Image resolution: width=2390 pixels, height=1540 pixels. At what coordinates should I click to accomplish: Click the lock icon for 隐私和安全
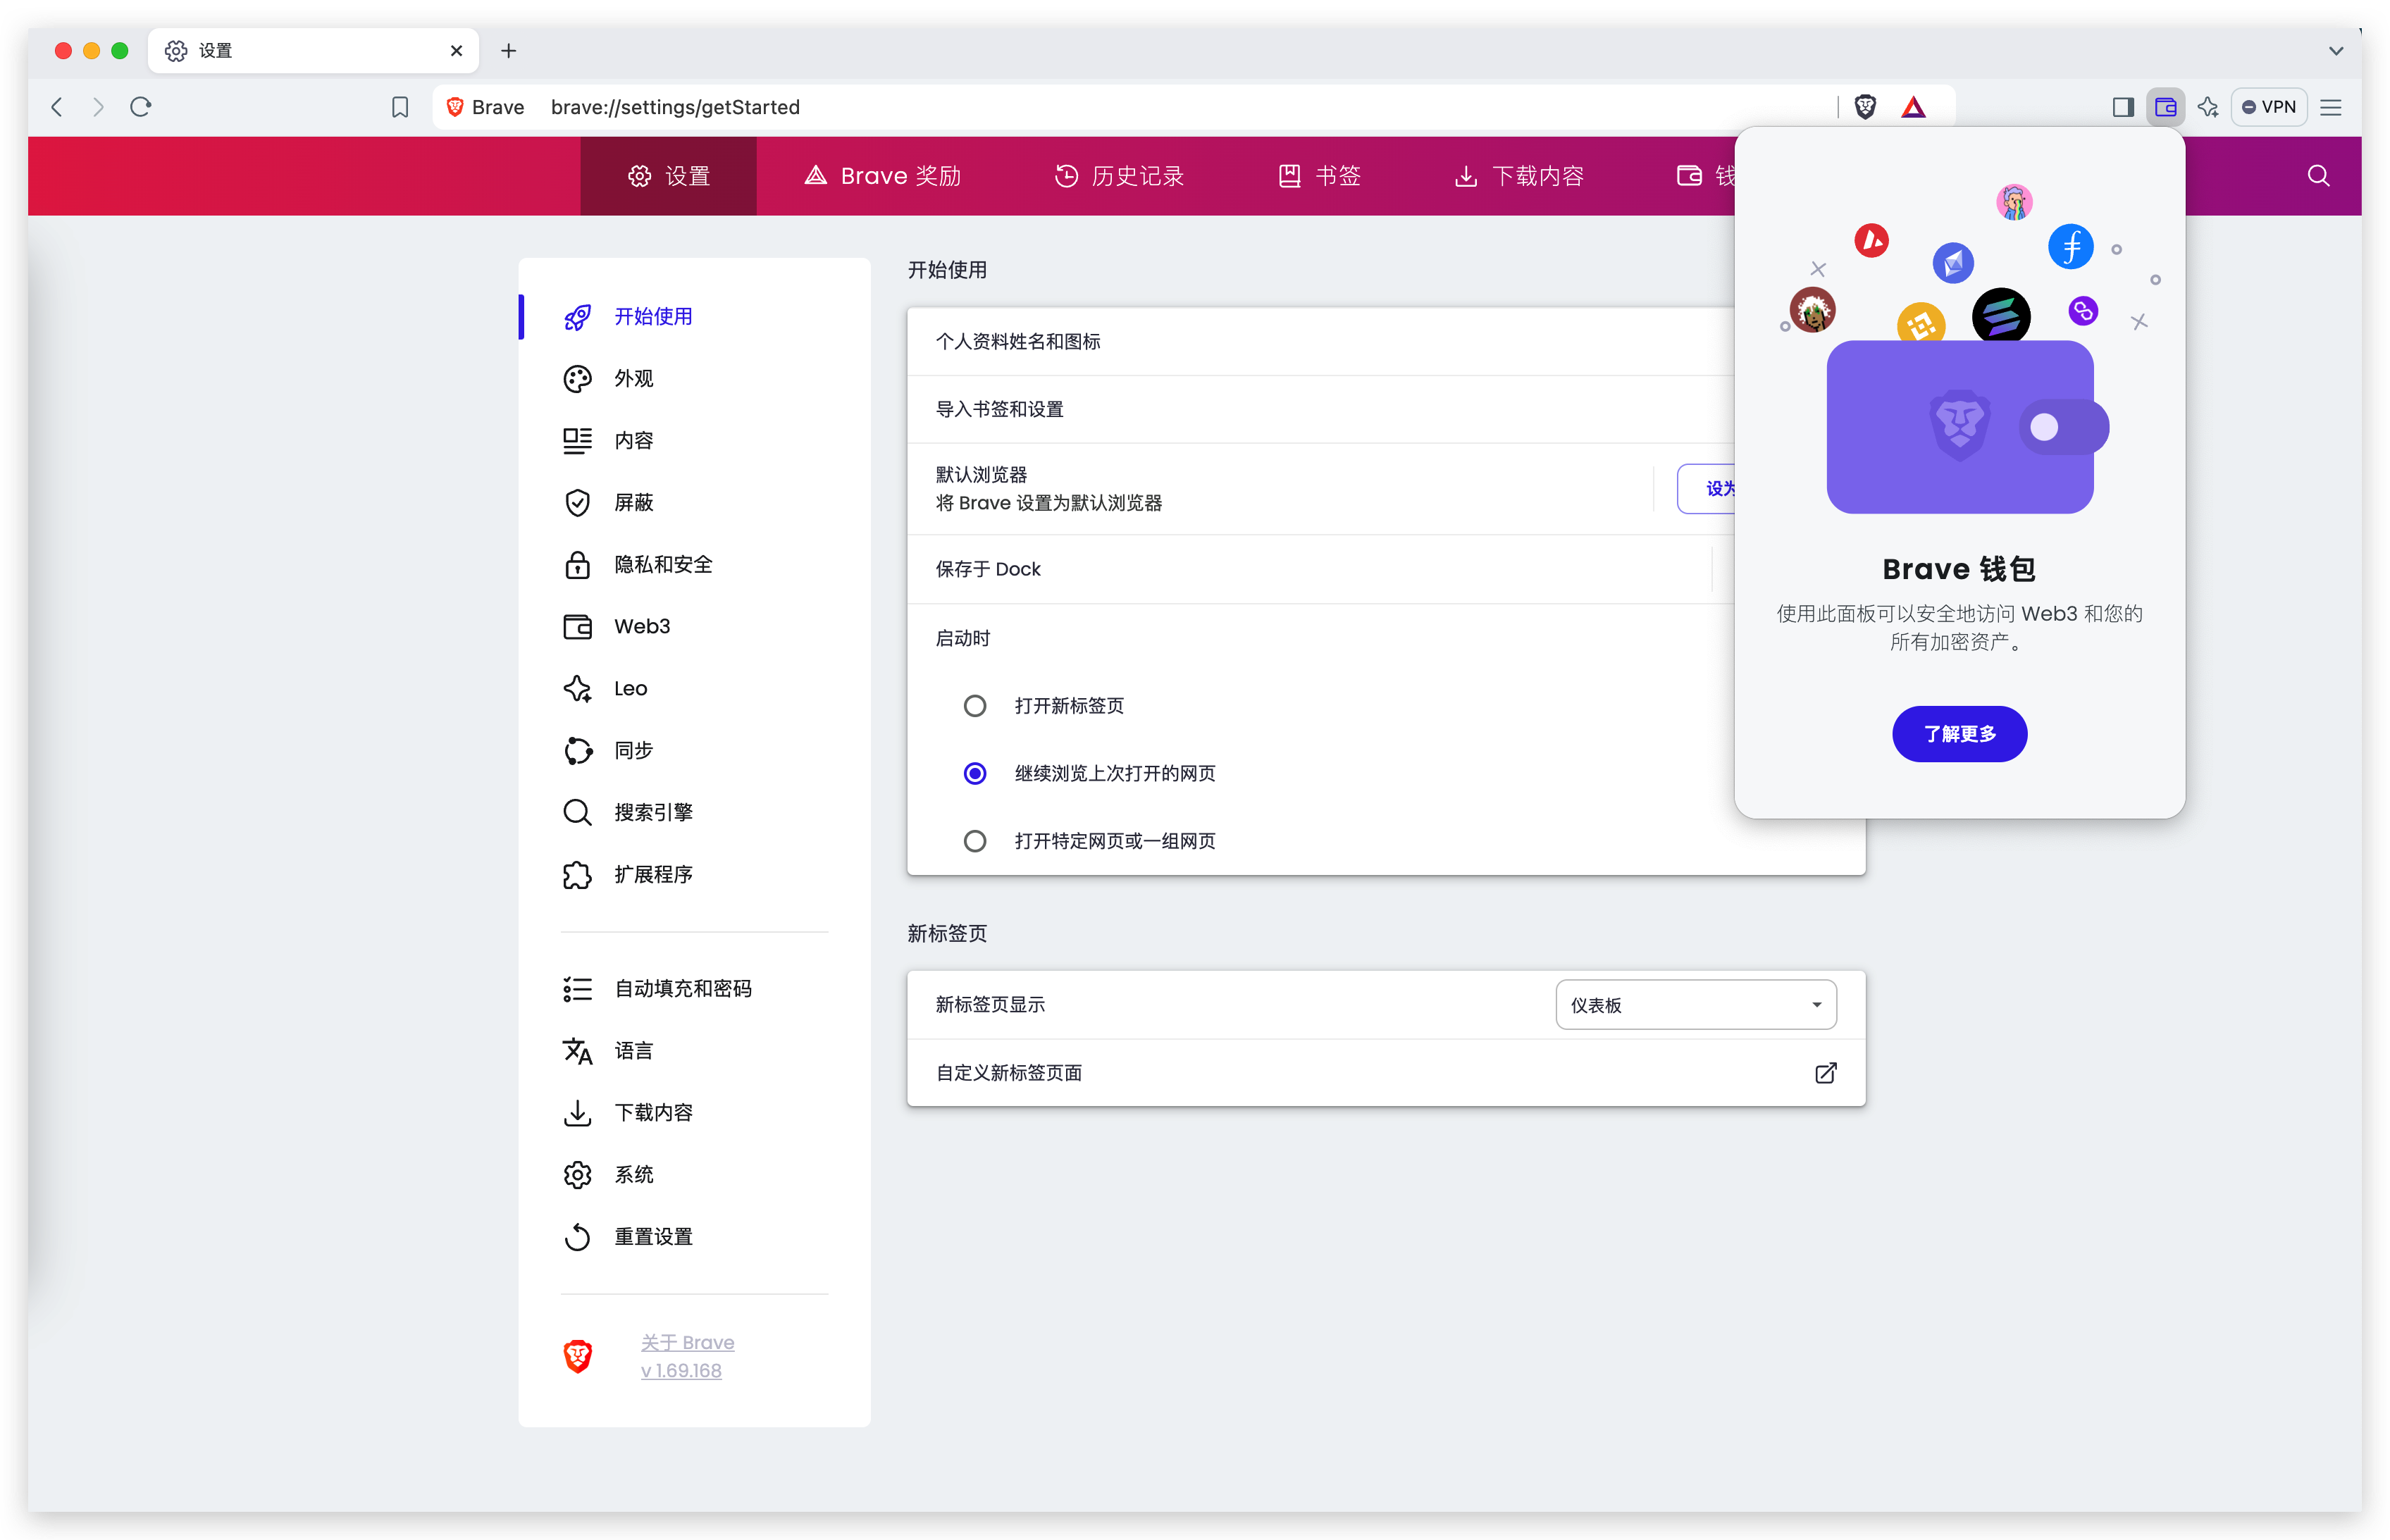pyautogui.click(x=578, y=565)
